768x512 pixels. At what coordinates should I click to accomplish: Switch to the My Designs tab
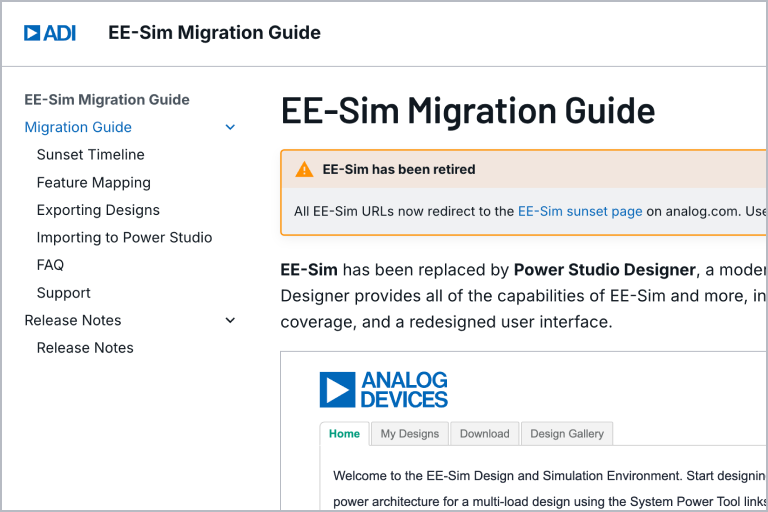tap(409, 434)
